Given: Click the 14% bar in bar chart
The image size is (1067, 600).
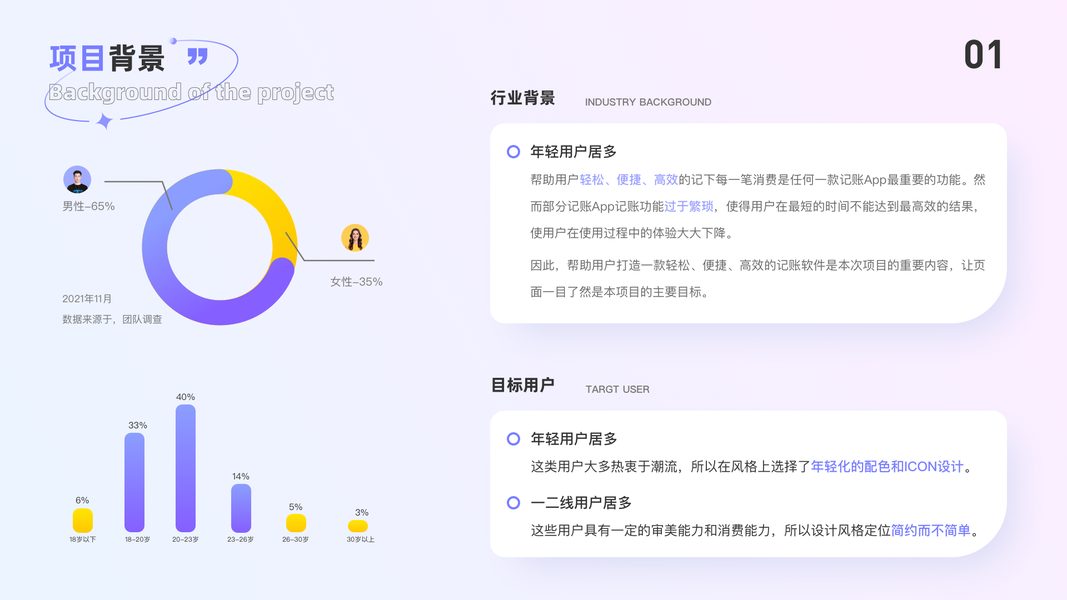Looking at the screenshot, I should (x=241, y=508).
